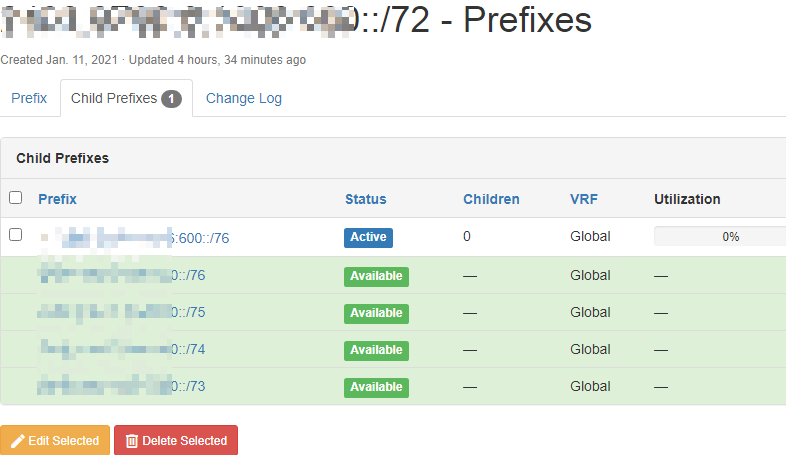Sort table by Status column
The width and height of the screenshot is (786, 455).
[x=365, y=199]
